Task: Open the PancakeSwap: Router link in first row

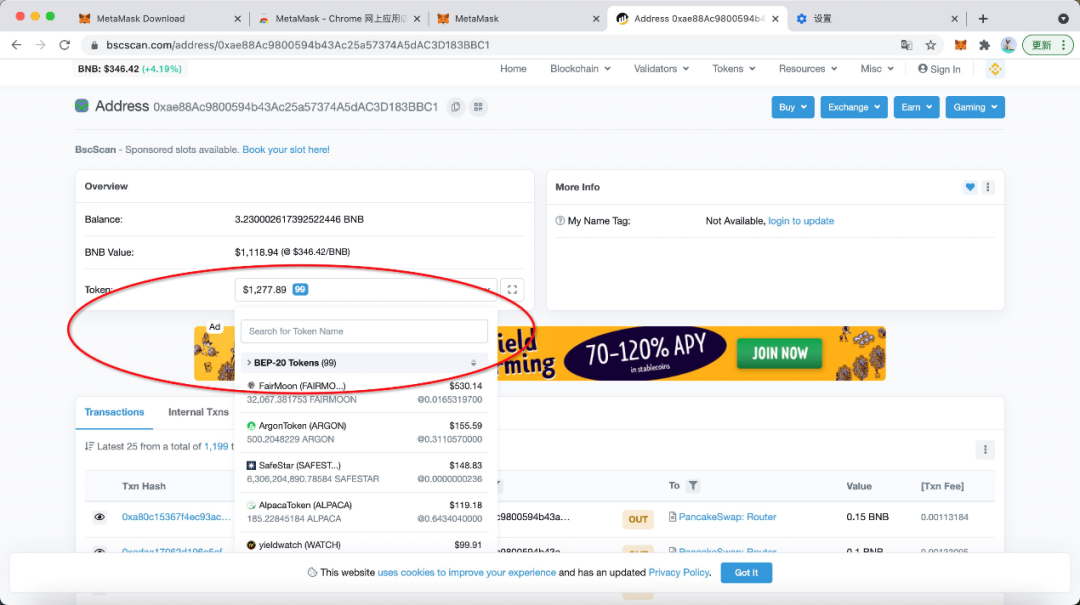Action: [727, 517]
